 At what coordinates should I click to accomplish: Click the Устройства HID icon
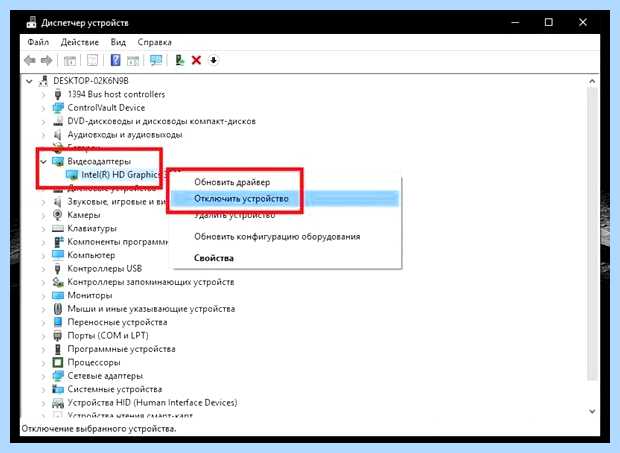pos(58,403)
